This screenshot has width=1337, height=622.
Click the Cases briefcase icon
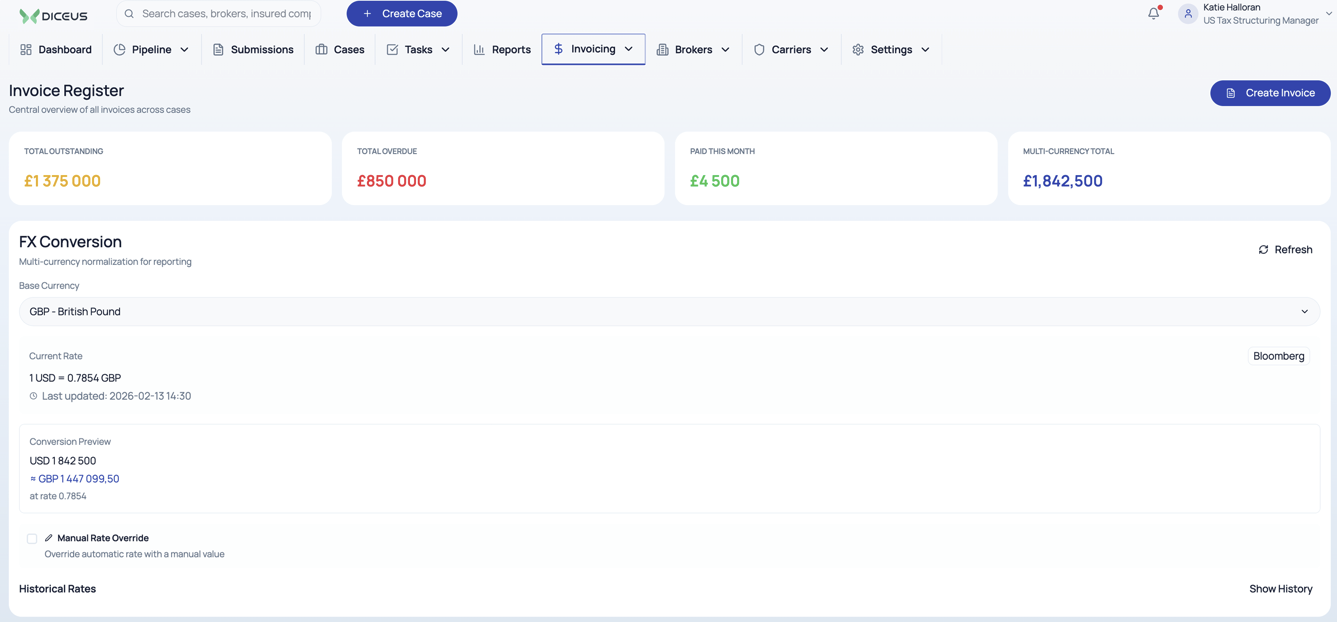(321, 49)
